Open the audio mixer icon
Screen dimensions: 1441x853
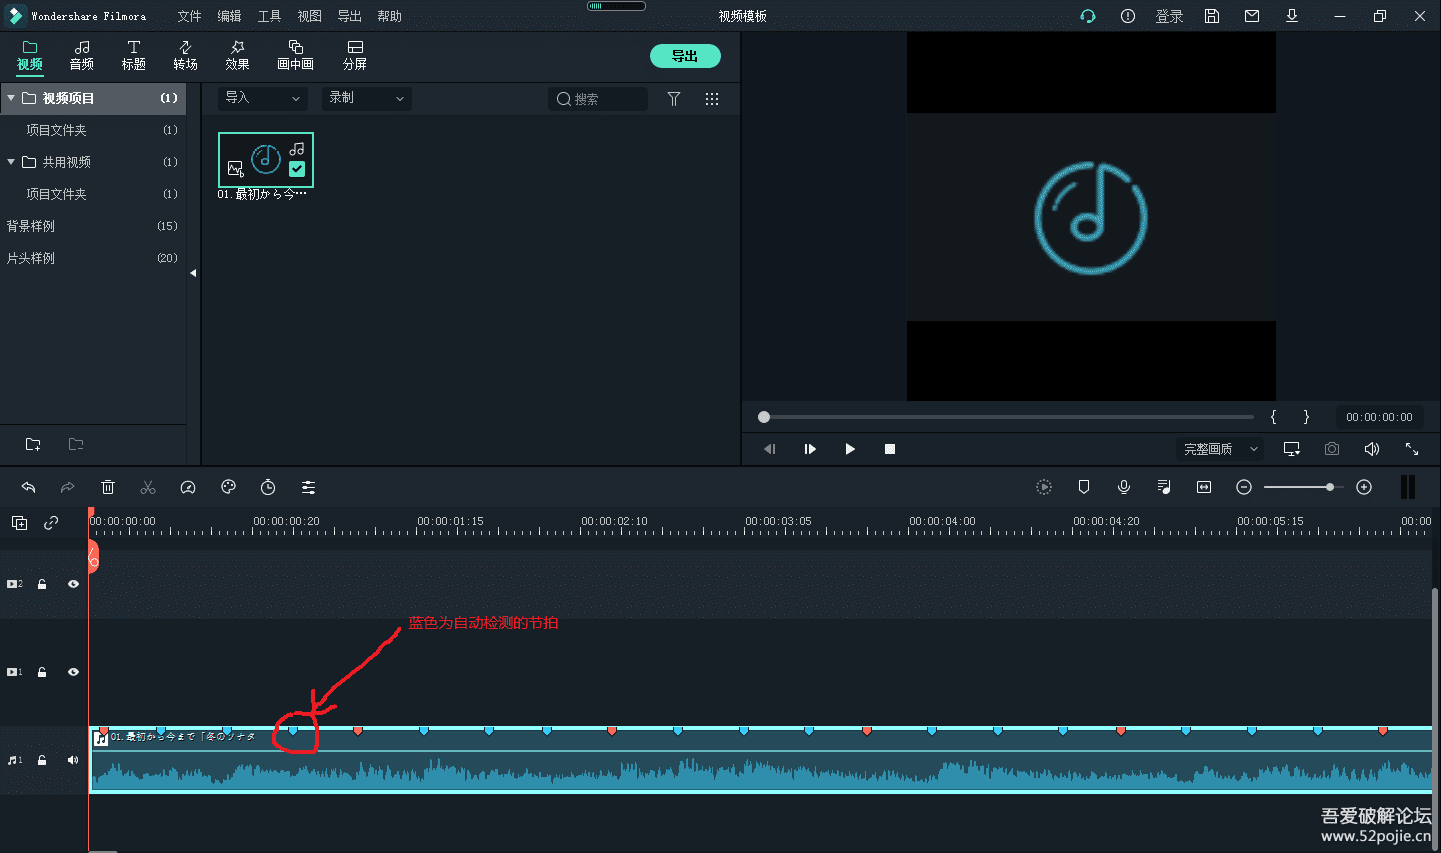[1164, 487]
